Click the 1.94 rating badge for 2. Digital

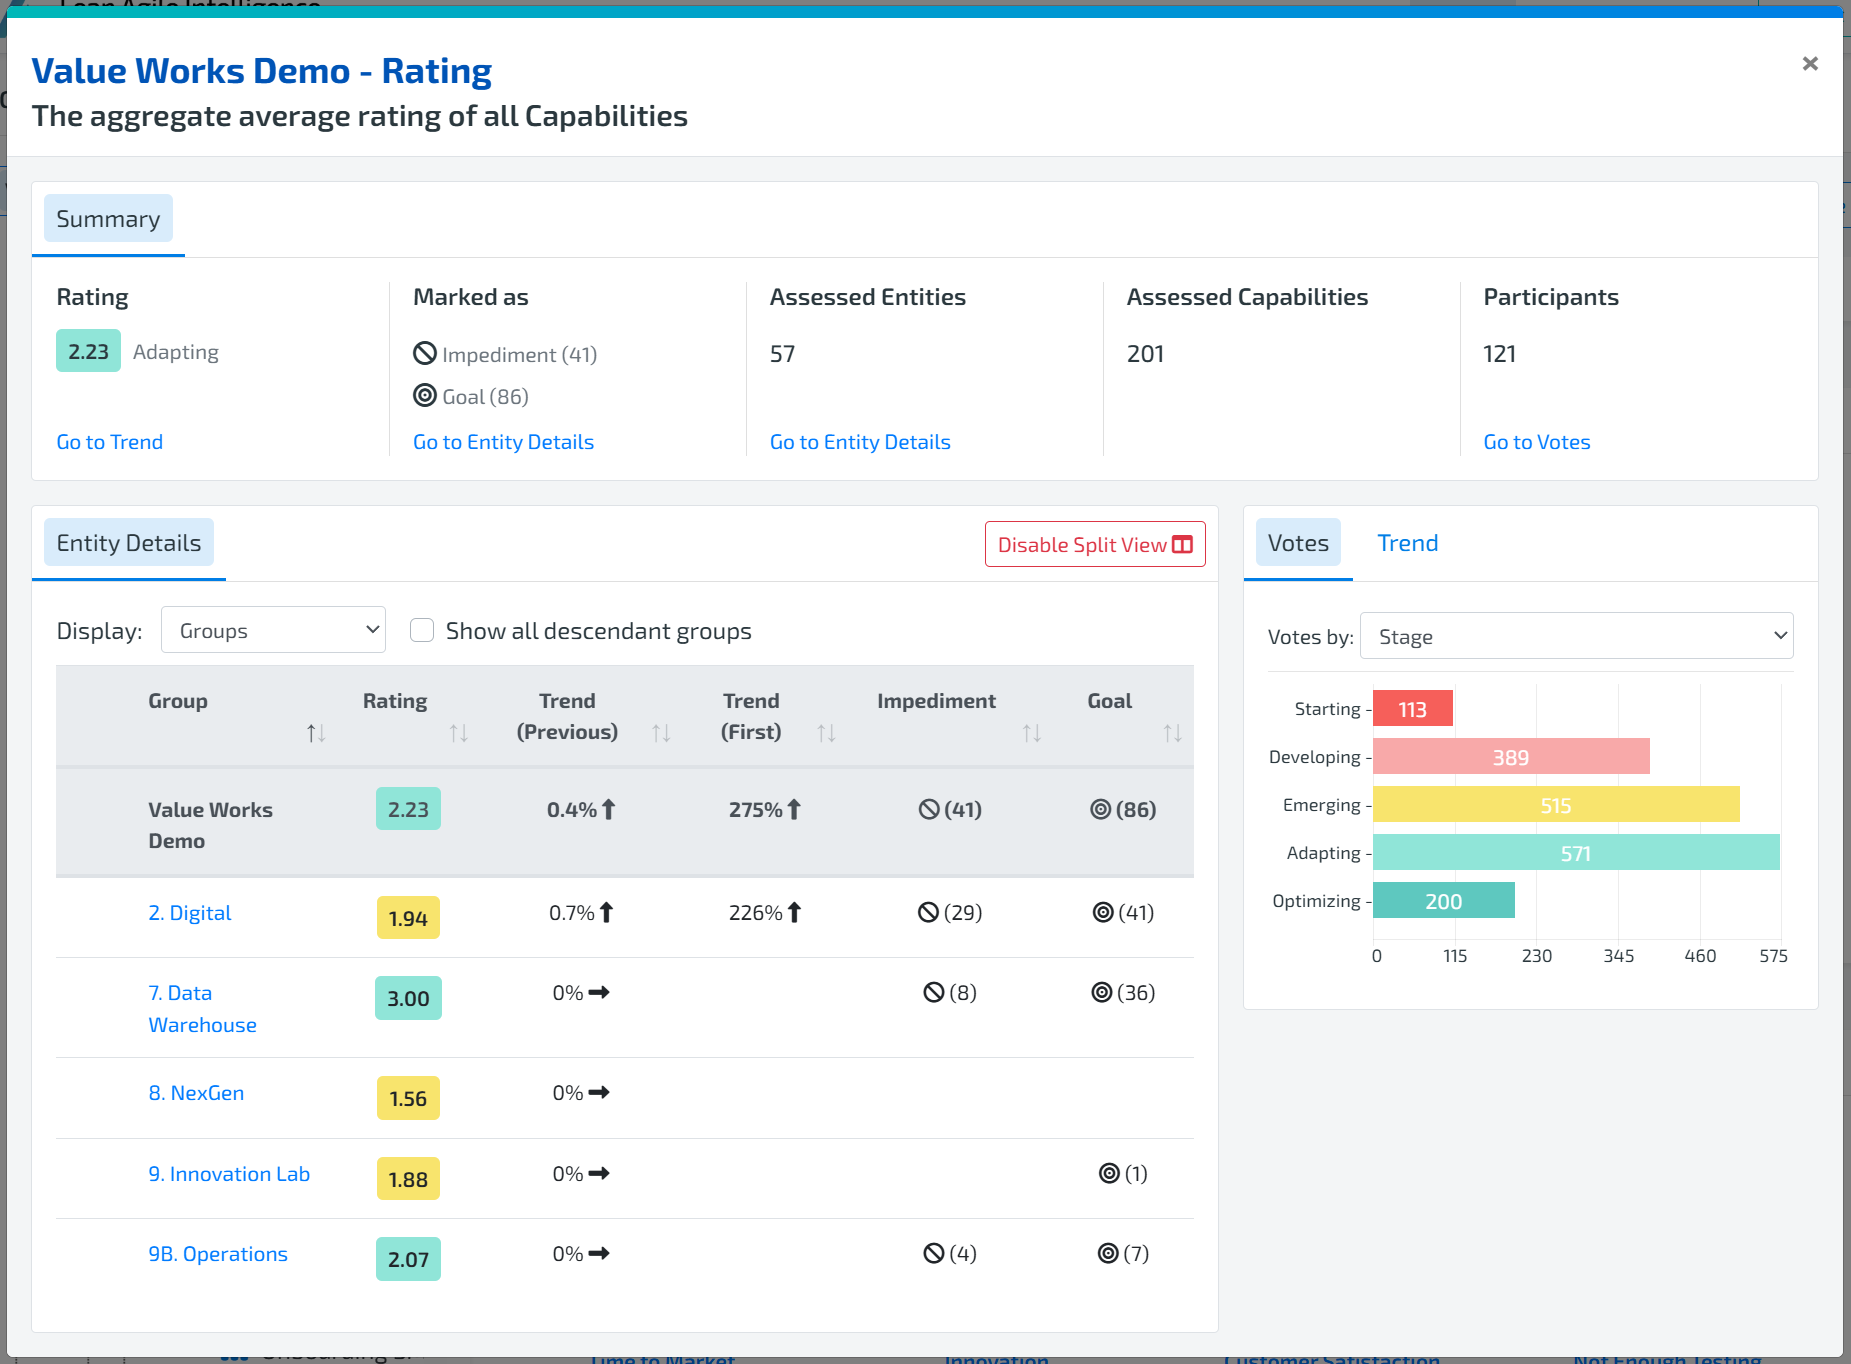tap(408, 917)
